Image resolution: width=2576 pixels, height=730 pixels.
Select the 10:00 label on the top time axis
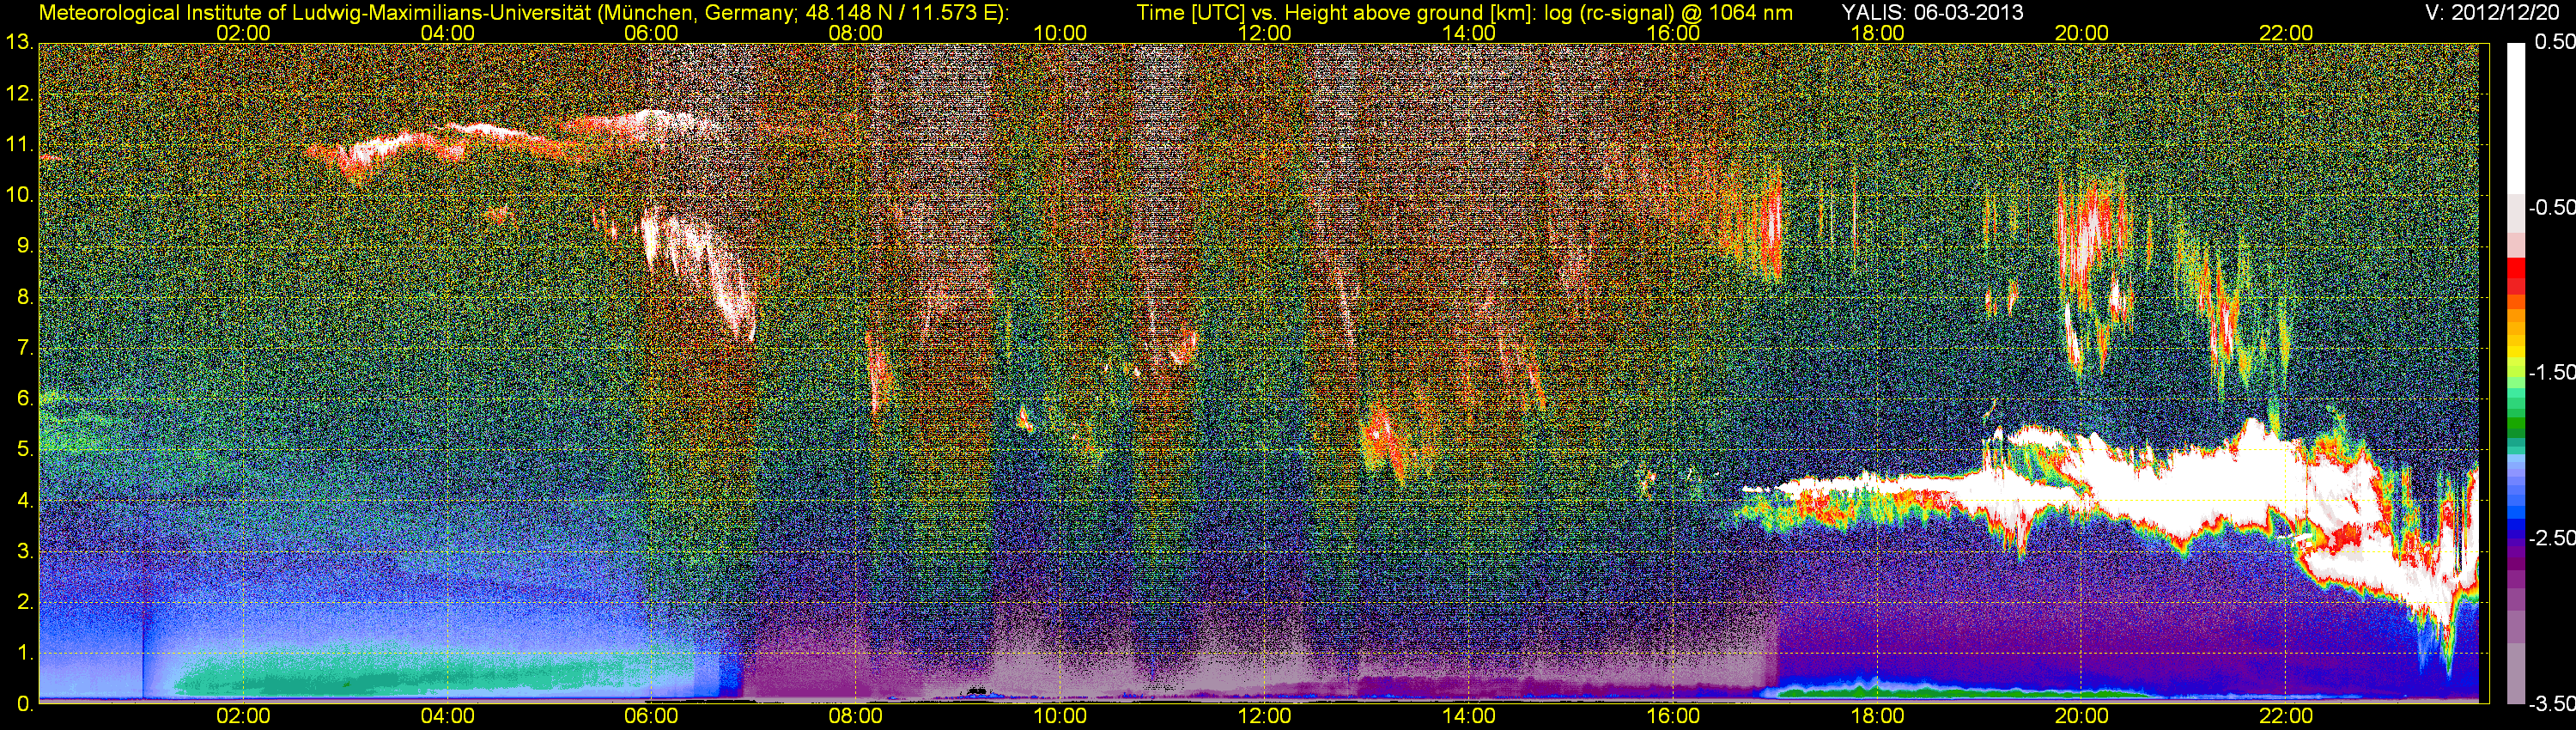(1060, 33)
